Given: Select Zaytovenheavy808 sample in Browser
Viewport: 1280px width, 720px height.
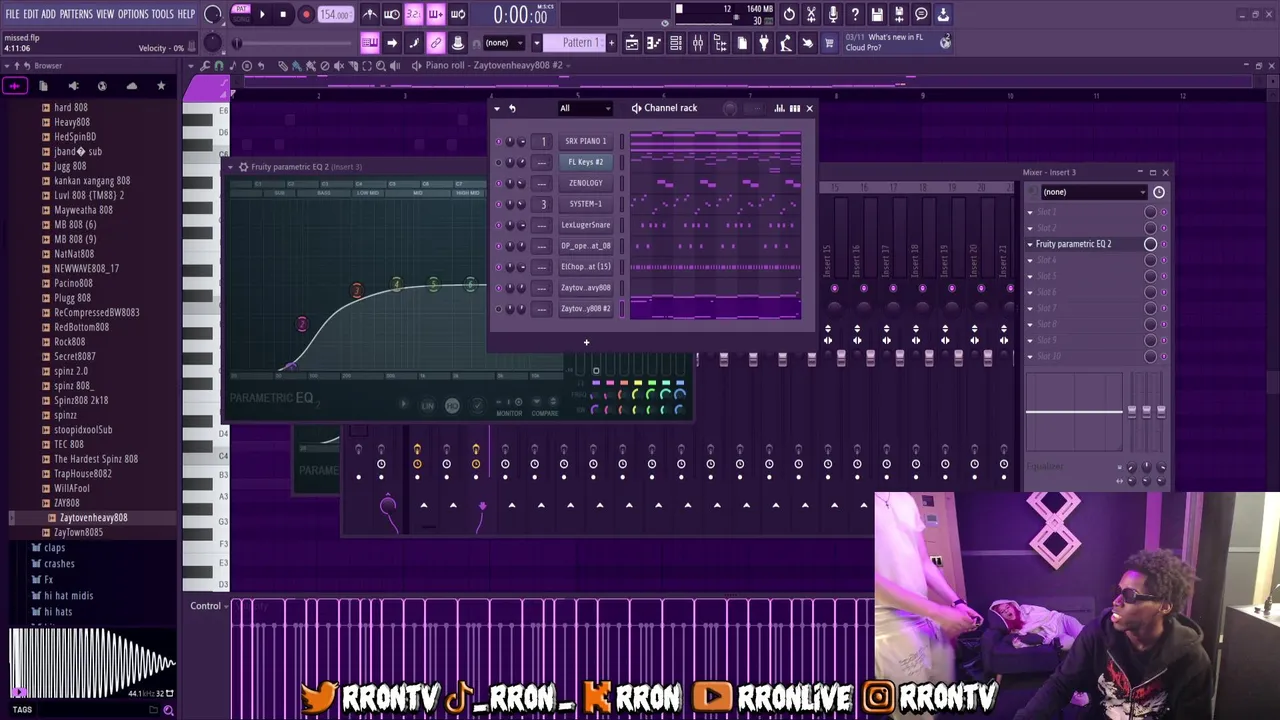Looking at the screenshot, I should tap(93, 518).
